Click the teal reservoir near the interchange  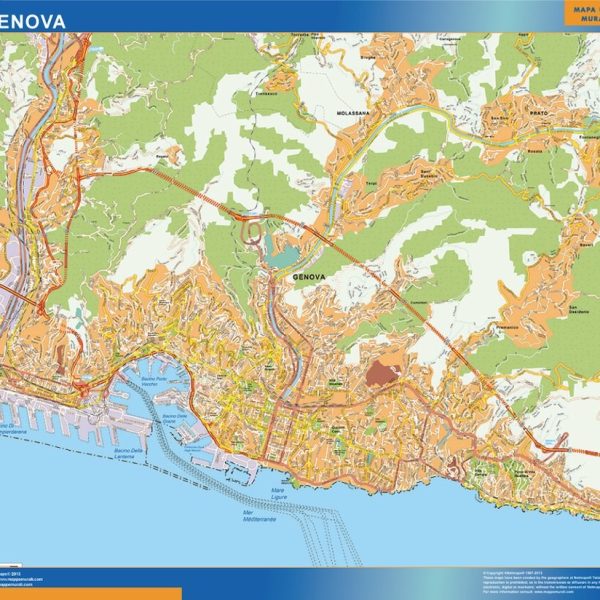(282, 256)
